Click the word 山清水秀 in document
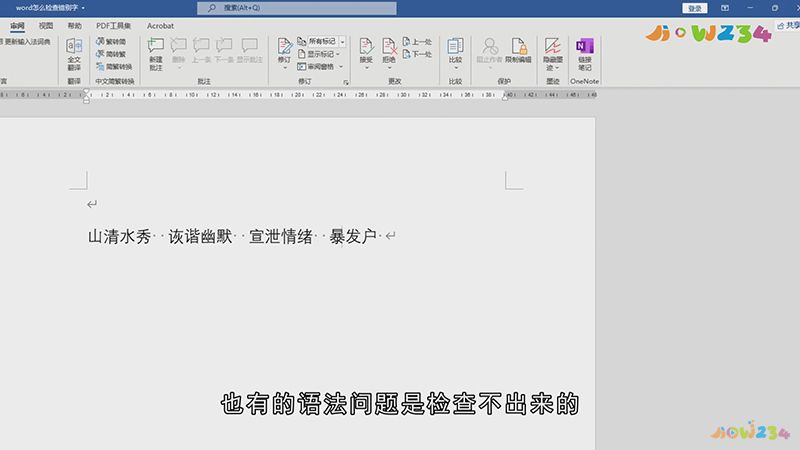The width and height of the screenshot is (800, 450). pyautogui.click(x=120, y=236)
